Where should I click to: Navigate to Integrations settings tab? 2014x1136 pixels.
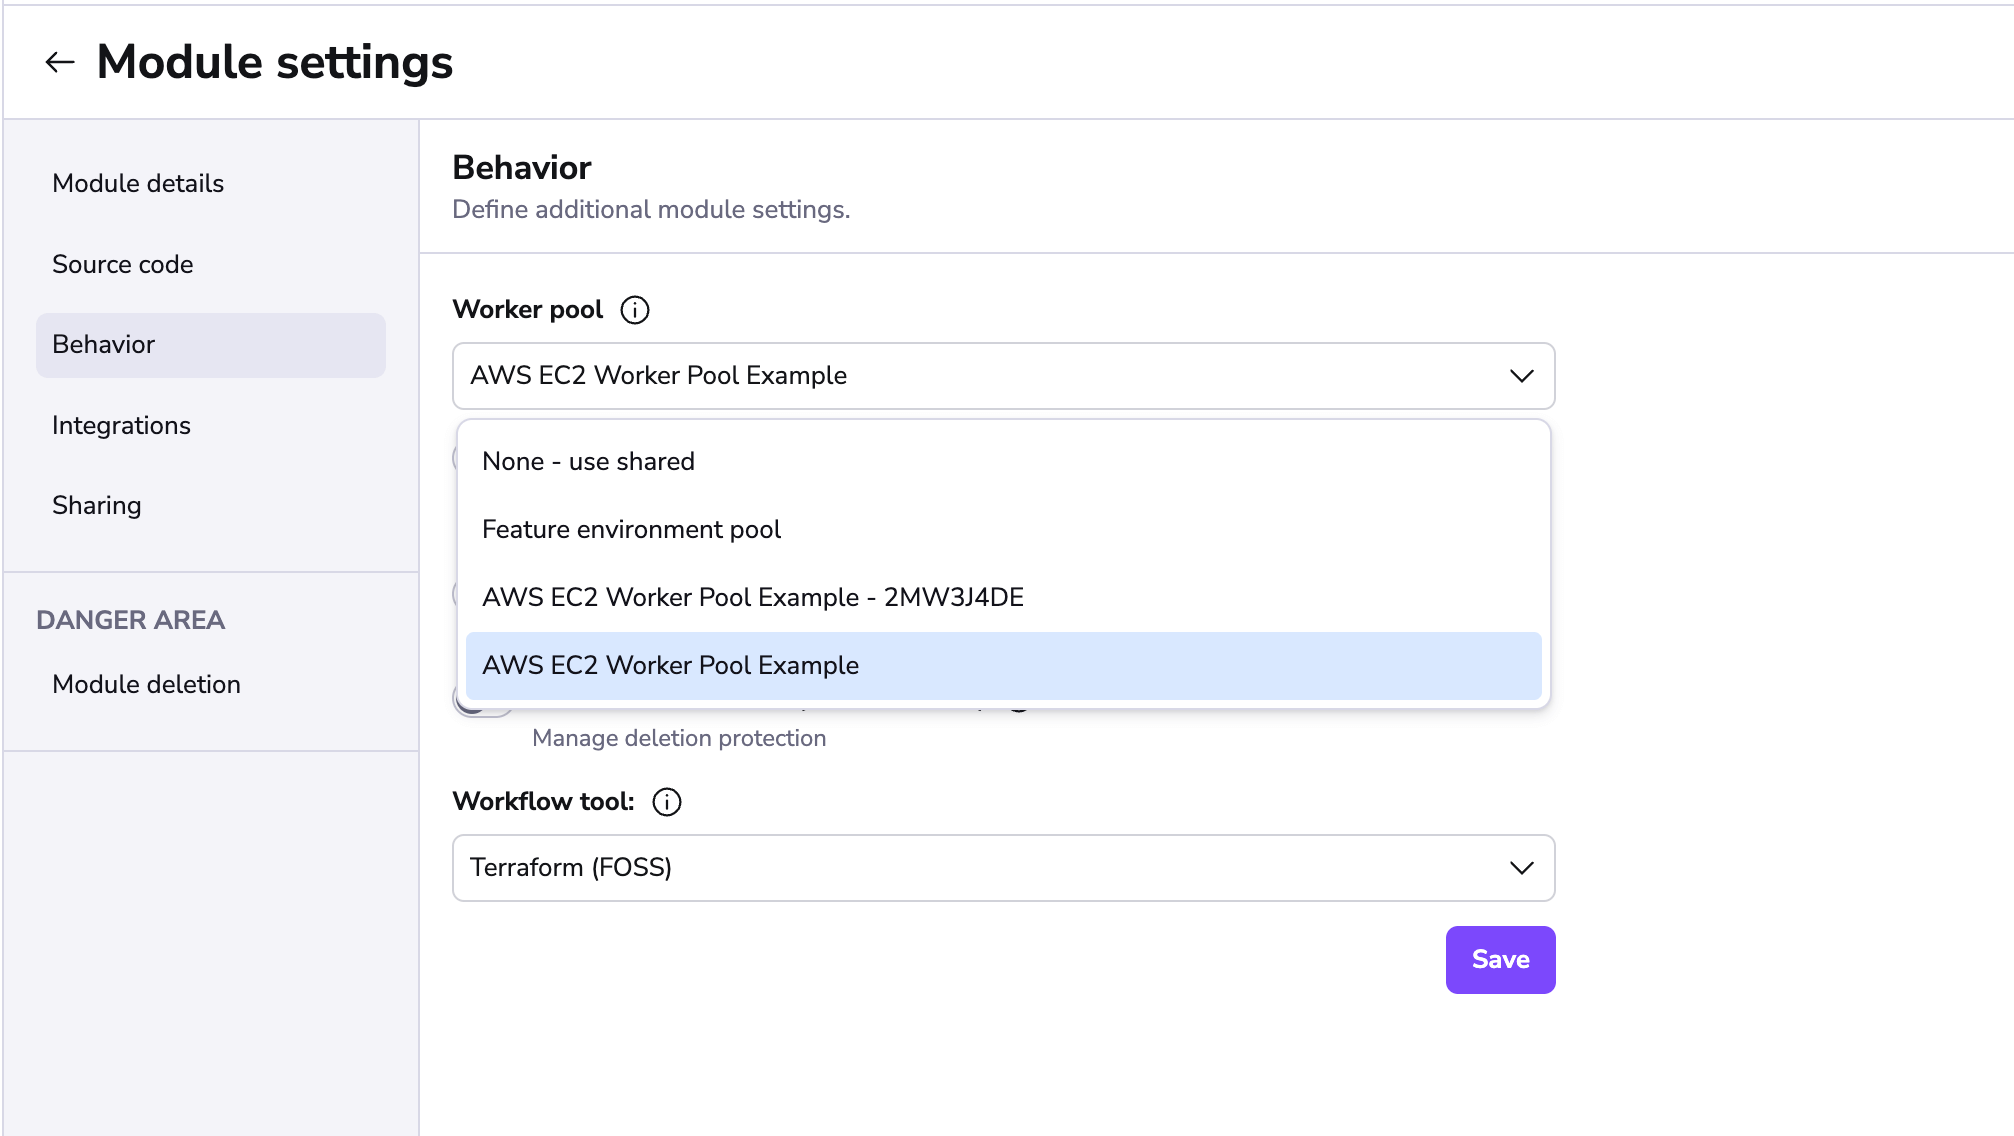point(122,425)
